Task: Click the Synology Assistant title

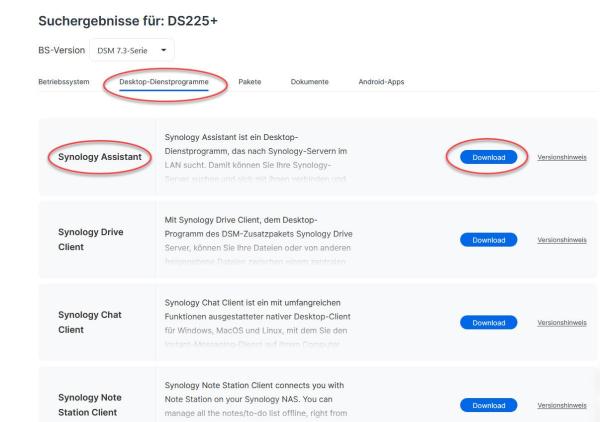Action: pos(98,157)
